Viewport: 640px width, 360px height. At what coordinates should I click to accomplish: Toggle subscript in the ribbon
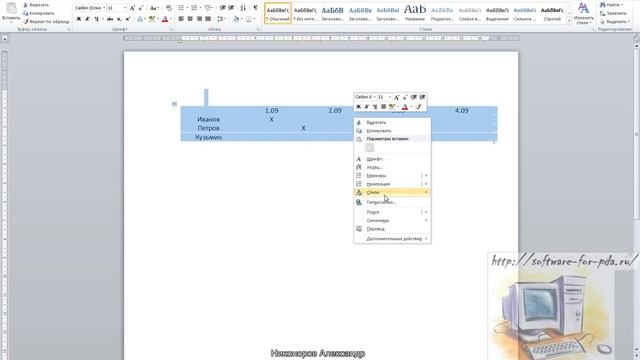click(119, 19)
